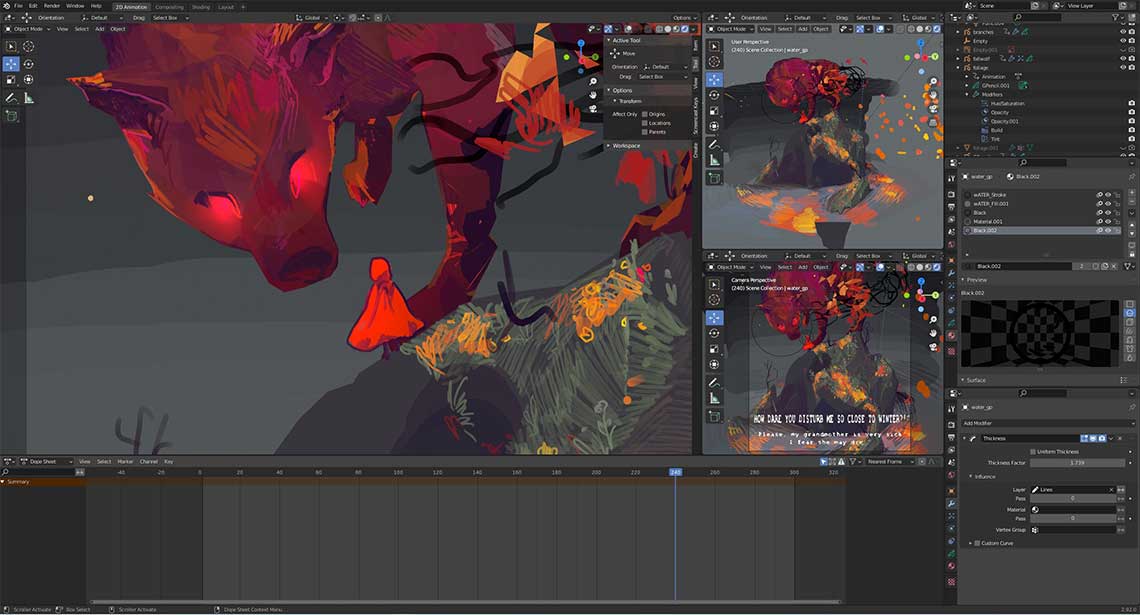This screenshot has height=615, width=1140.
Task: Enable the Uniform Thickness checkbox
Action: [1033, 451]
